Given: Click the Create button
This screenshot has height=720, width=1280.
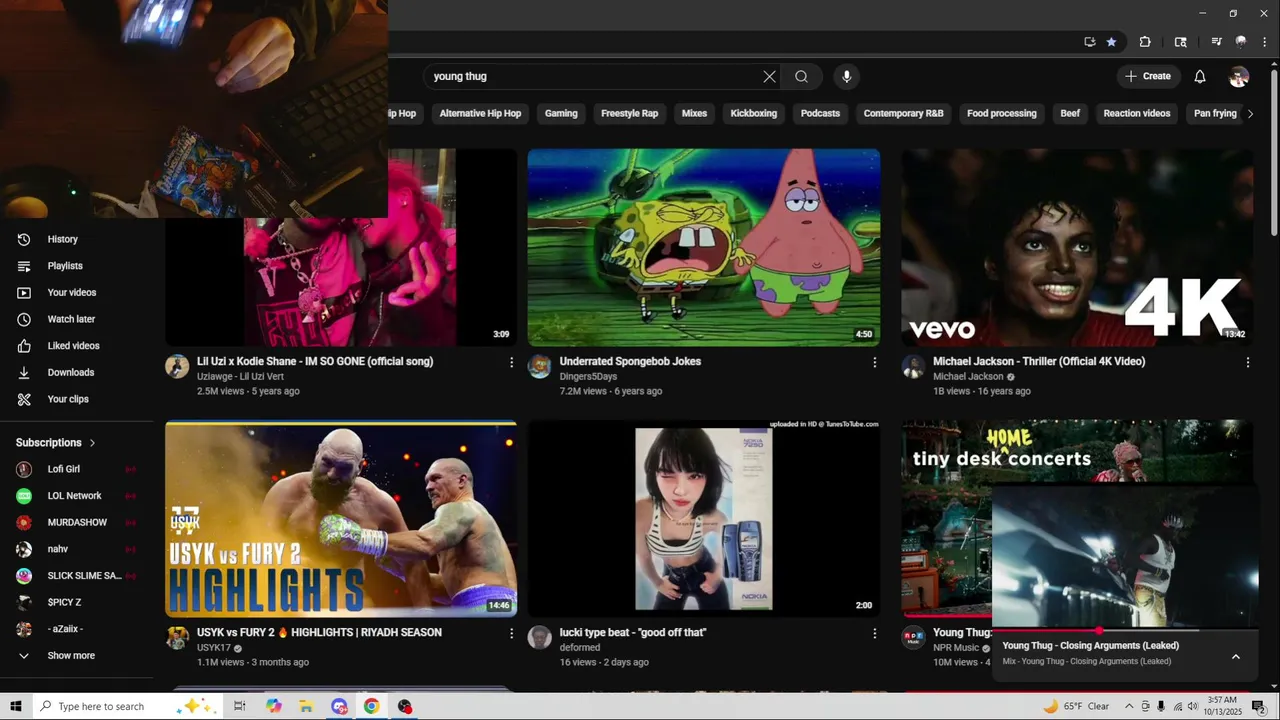Looking at the screenshot, I should coord(1147,76).
